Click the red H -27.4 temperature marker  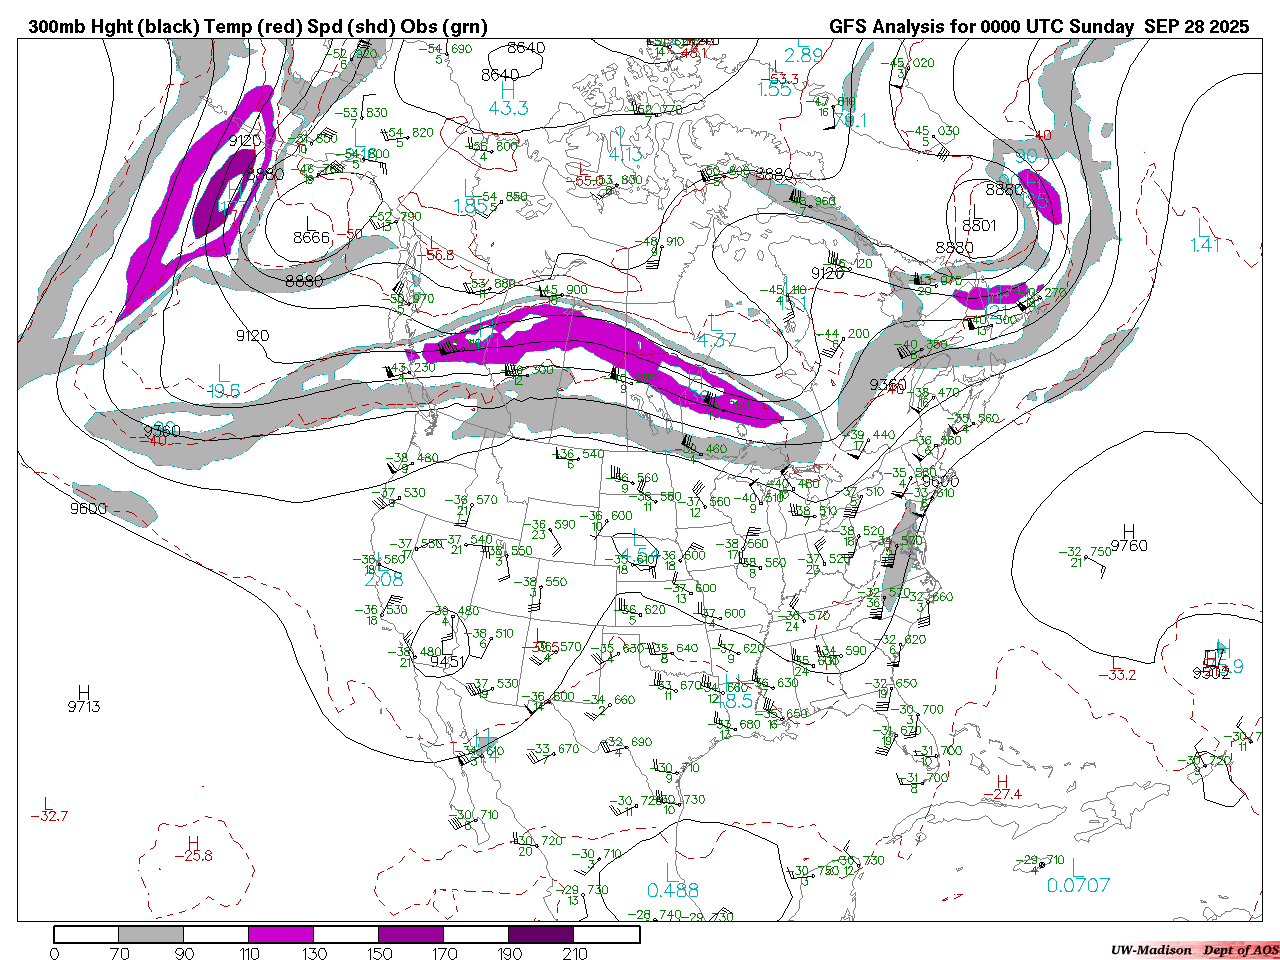point(1002,788)
